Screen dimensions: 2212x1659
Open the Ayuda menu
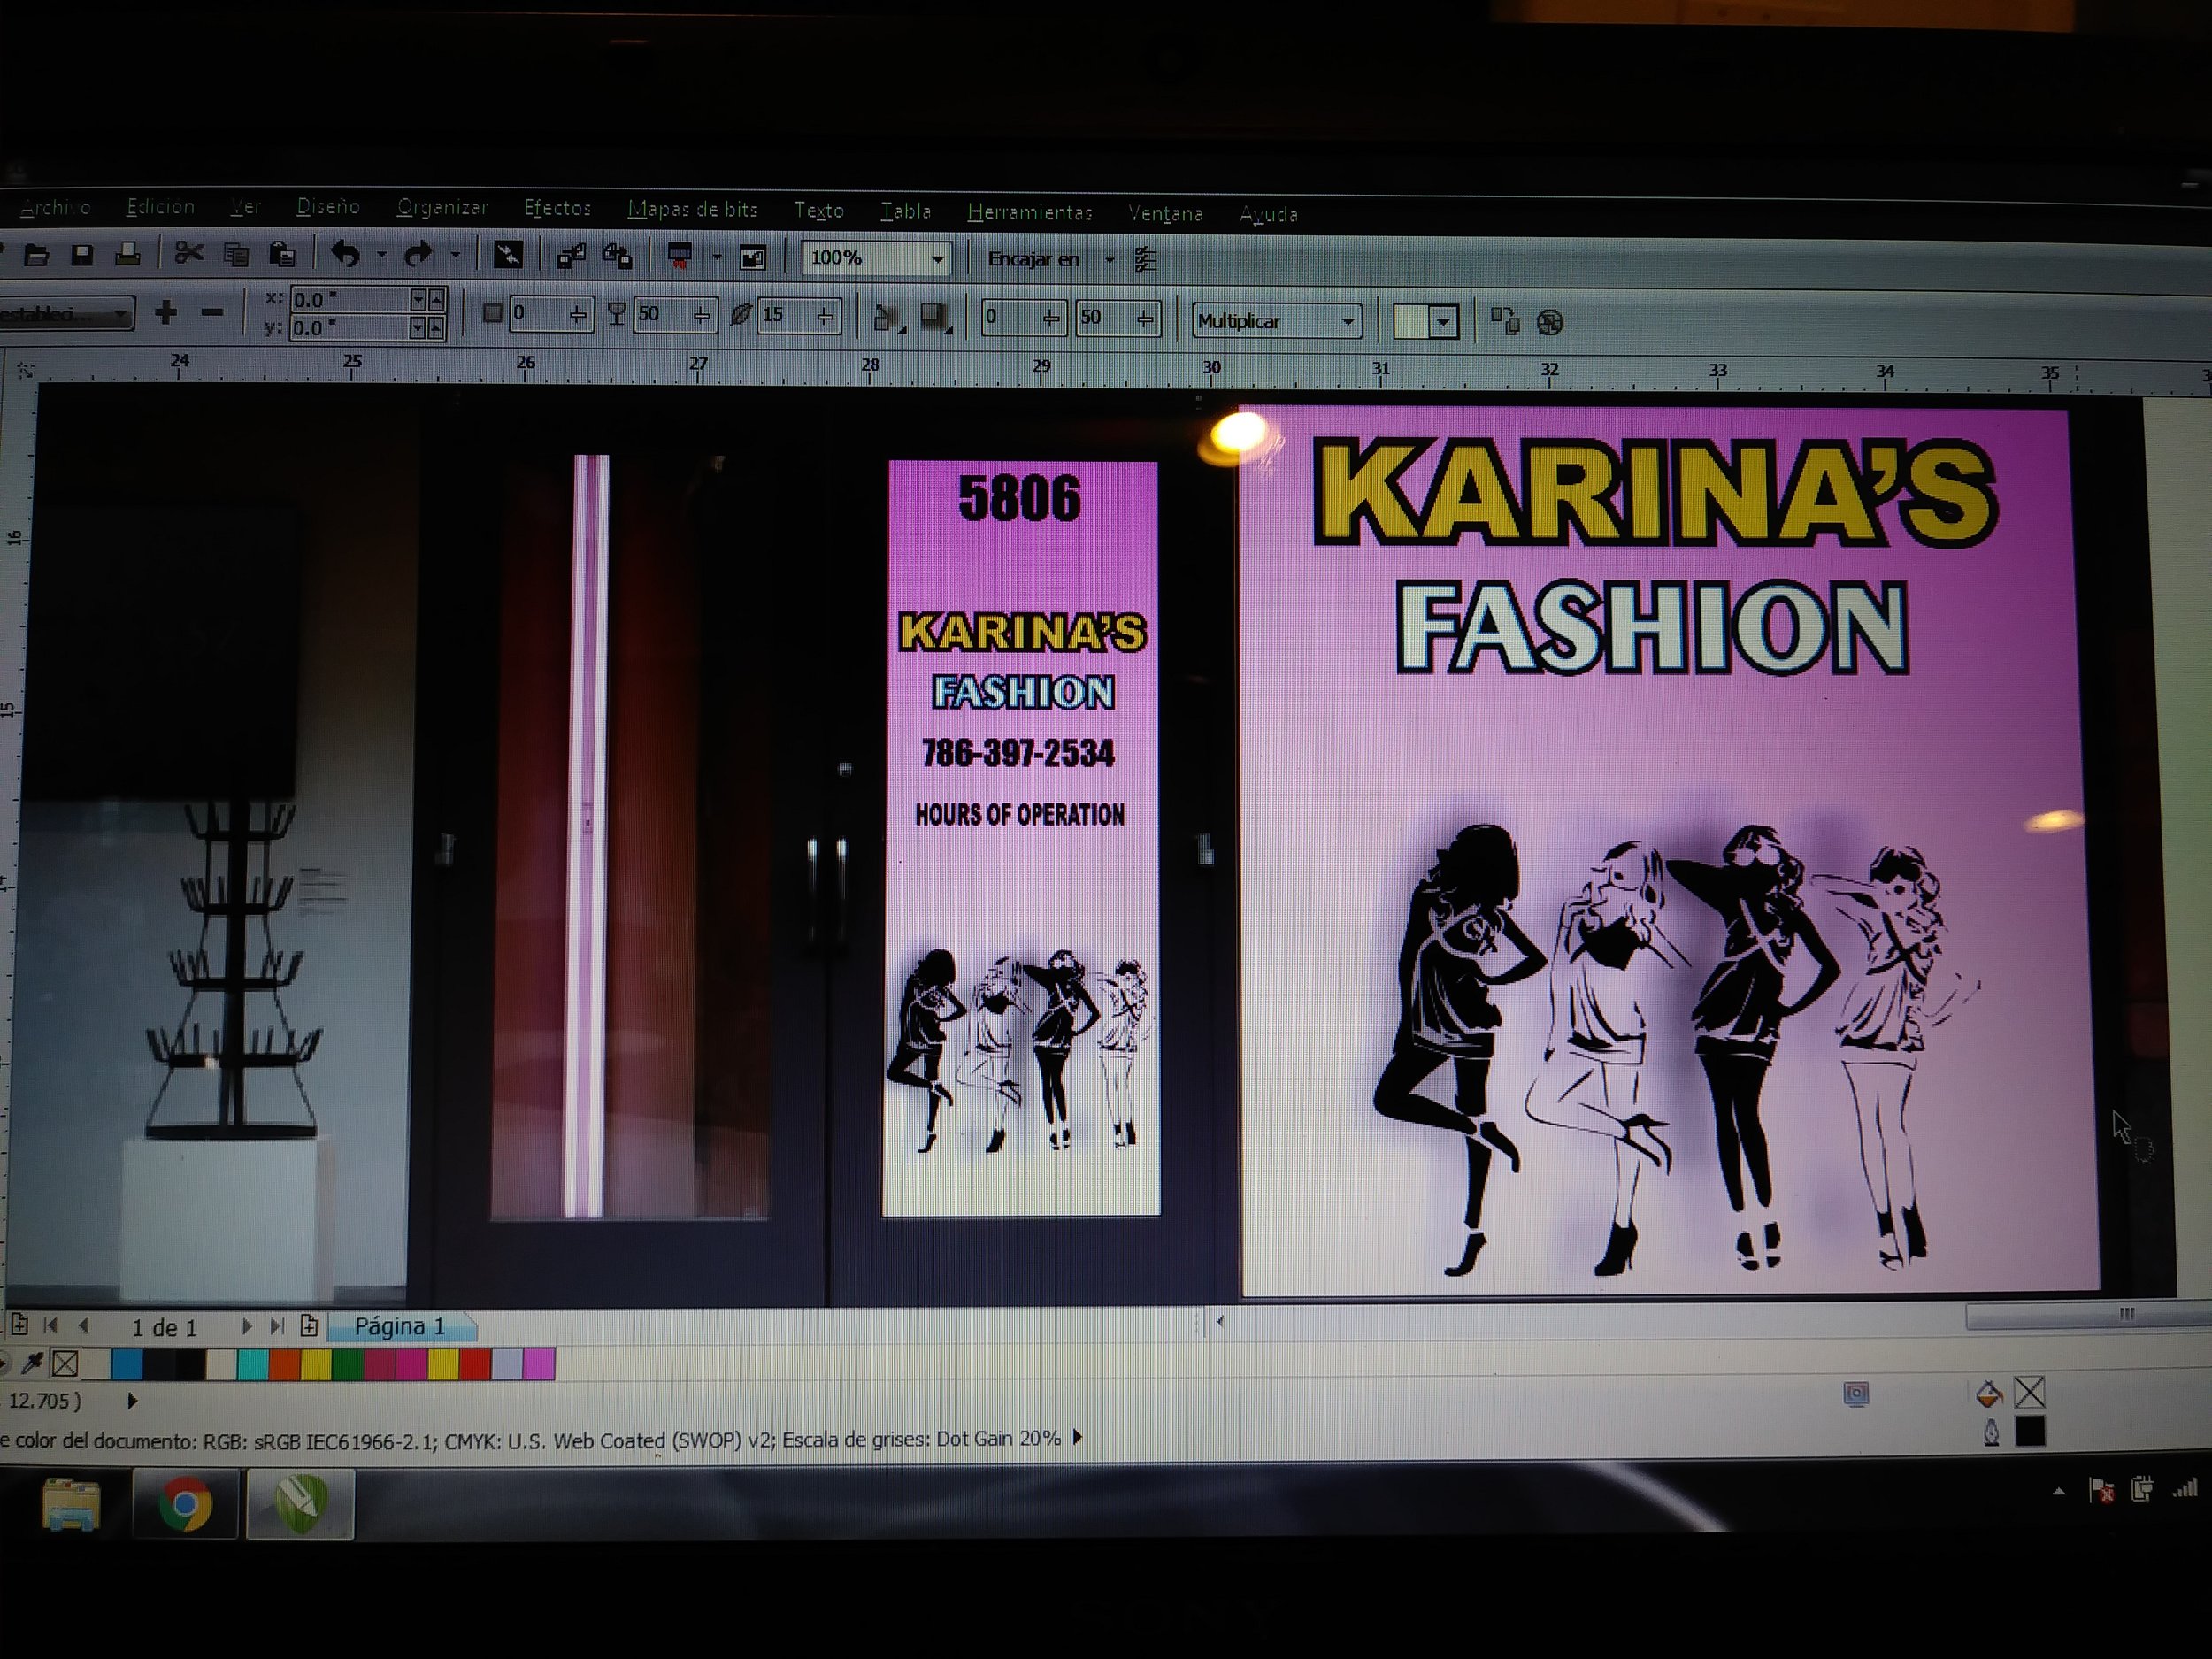coord(1268,214)
